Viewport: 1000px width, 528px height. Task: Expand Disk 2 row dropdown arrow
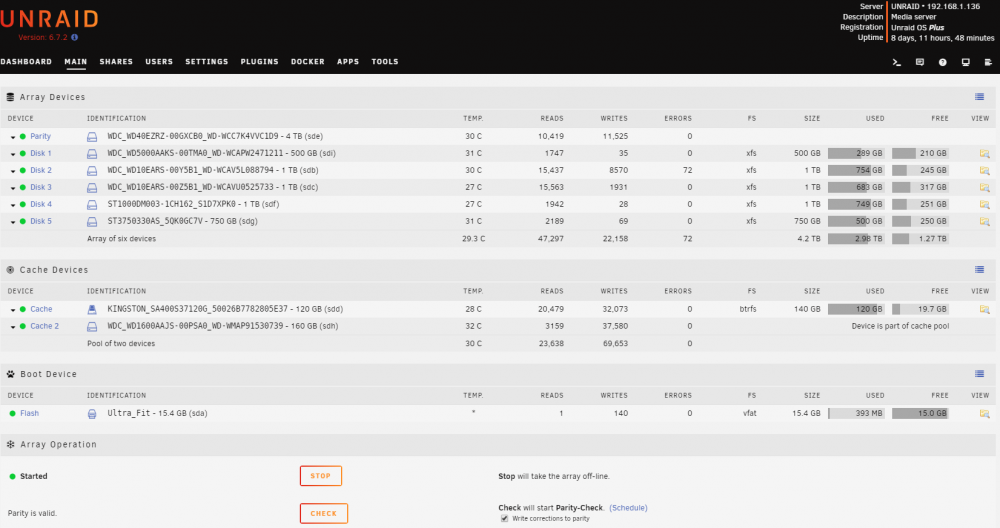coord(13,172)
